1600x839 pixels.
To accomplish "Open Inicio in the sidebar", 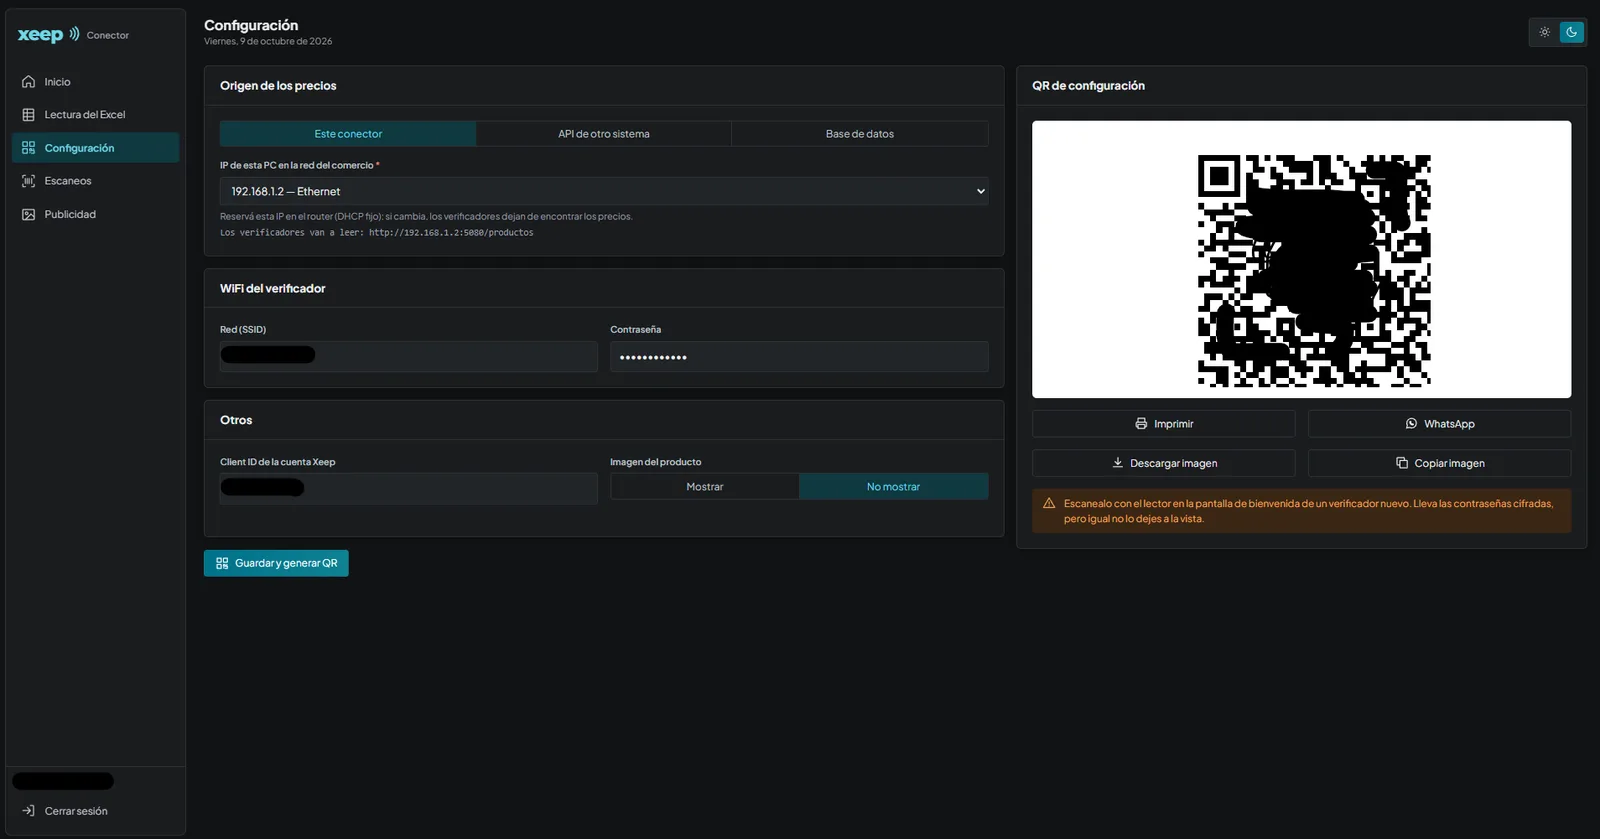I will [95, 82].
